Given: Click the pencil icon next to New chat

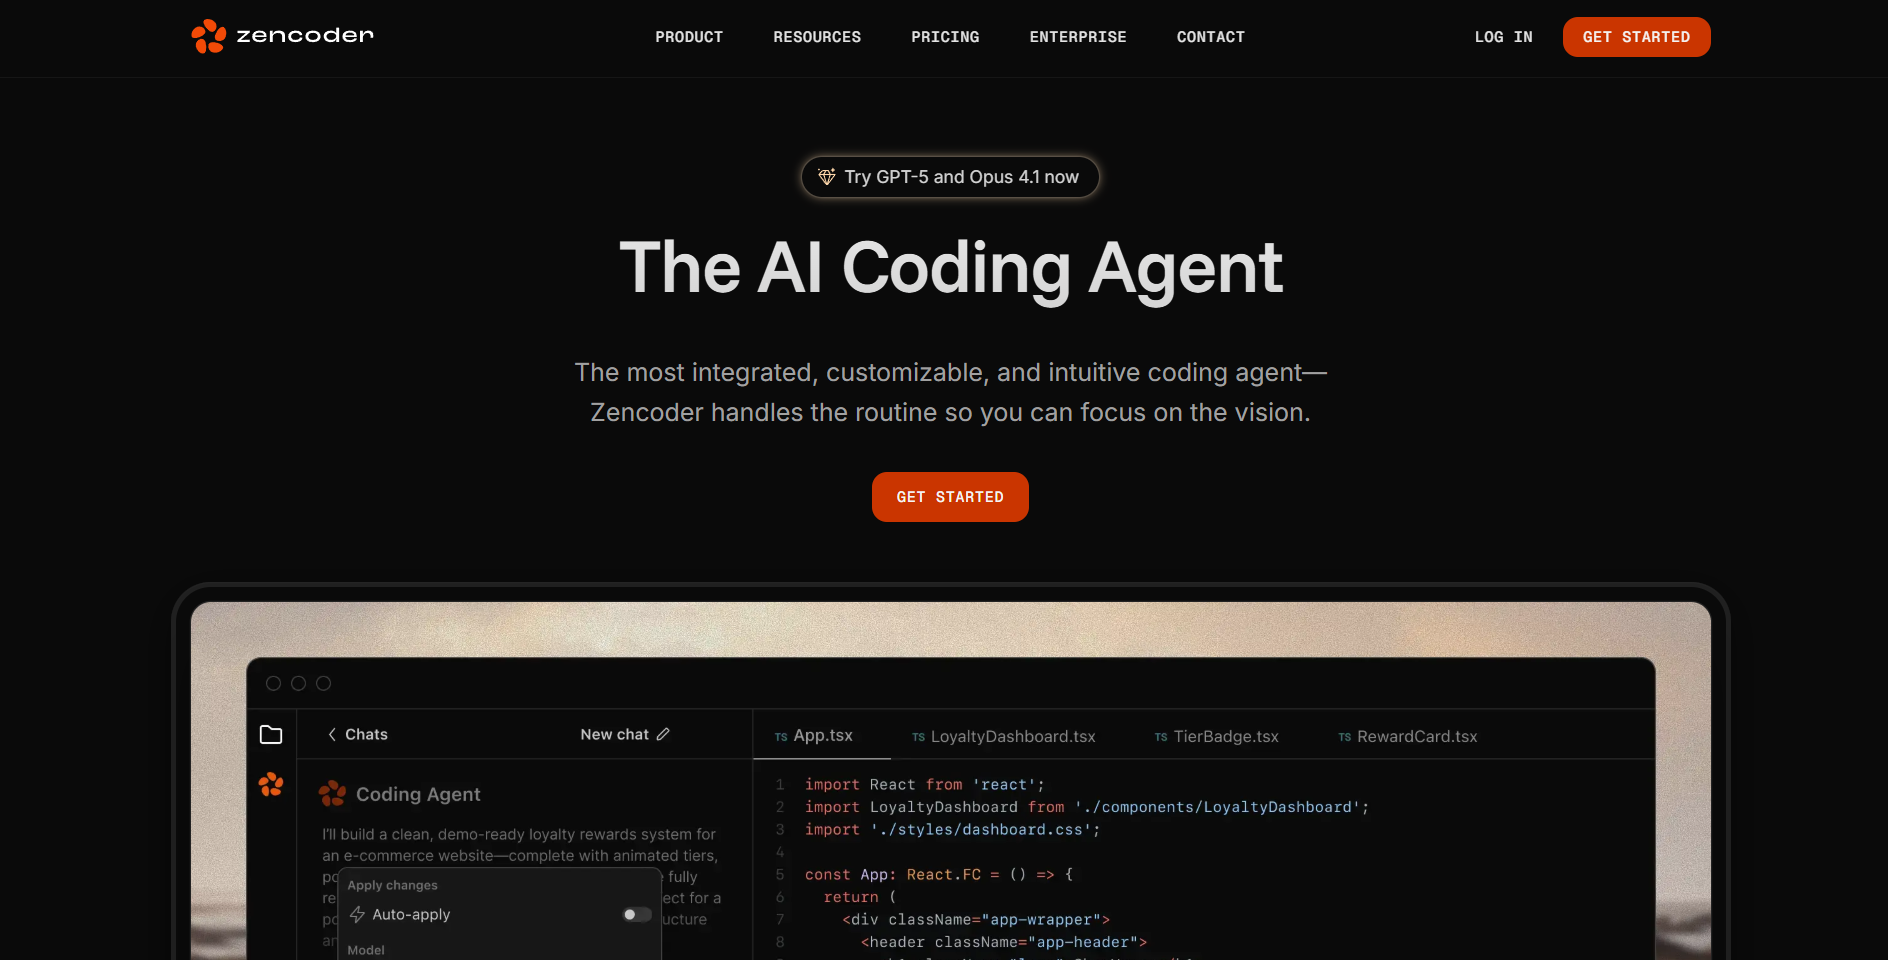Looking at the screenshot, I should 663,734.
